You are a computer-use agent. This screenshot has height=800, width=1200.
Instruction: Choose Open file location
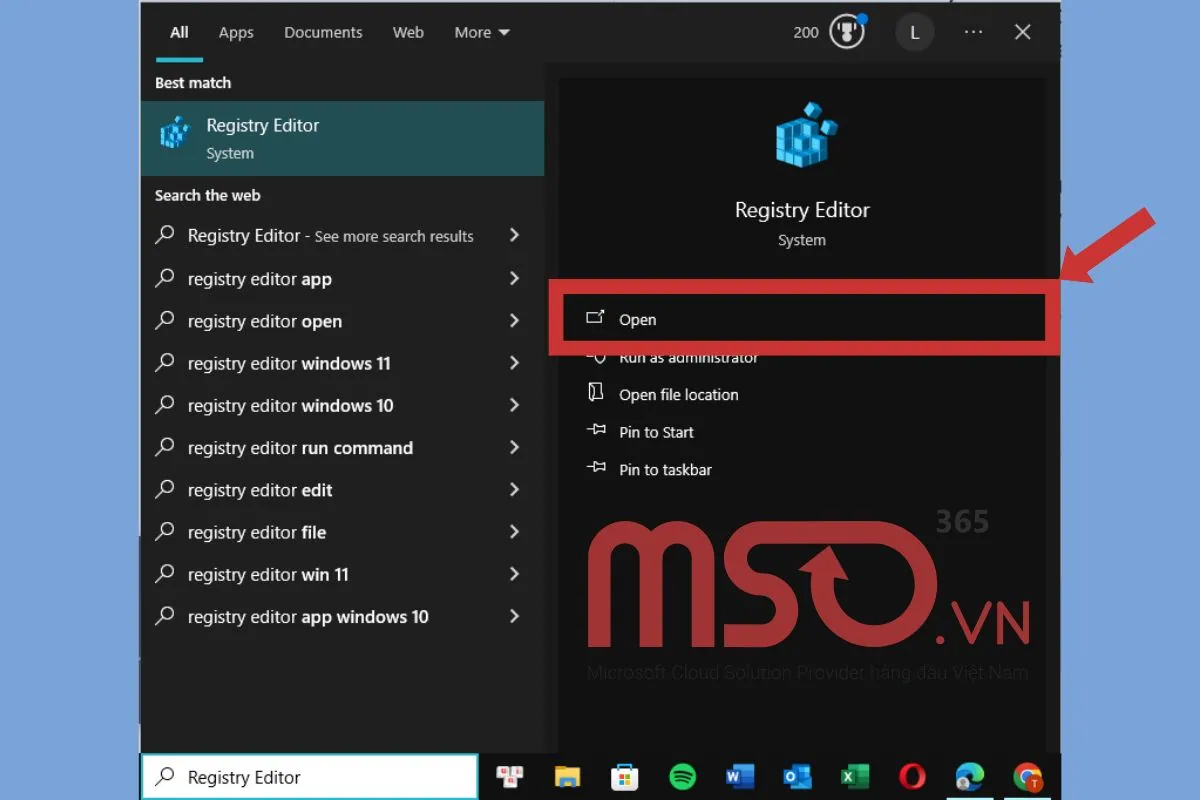678,395
